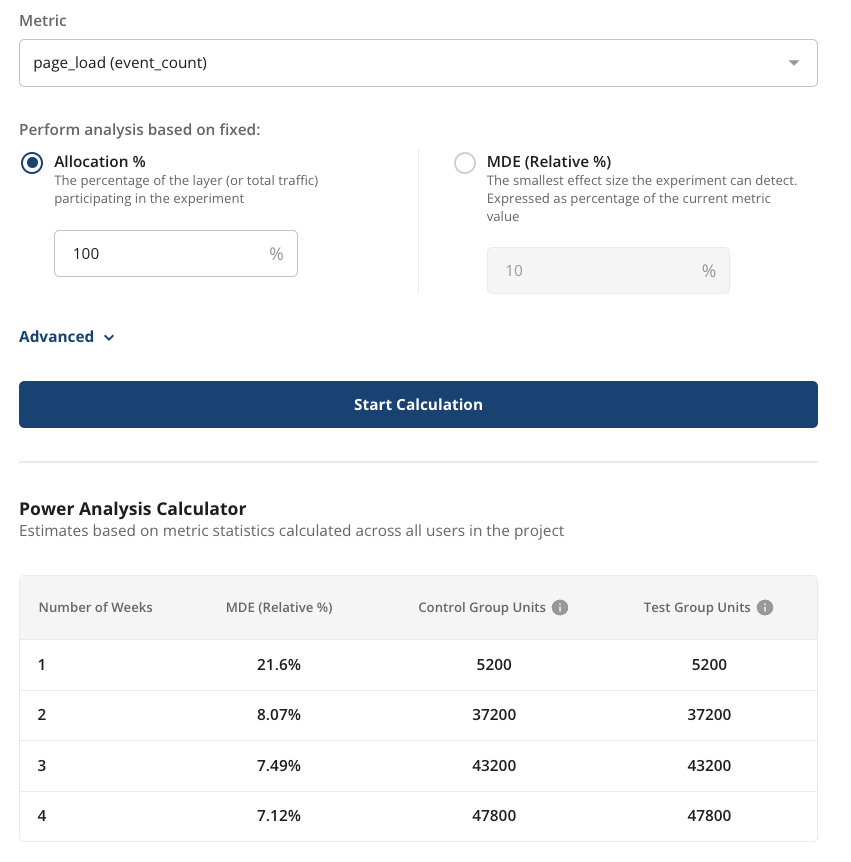This screenshot has width=851, height=862.
Task: Select the row for week 1
Action: pos(418,664)
